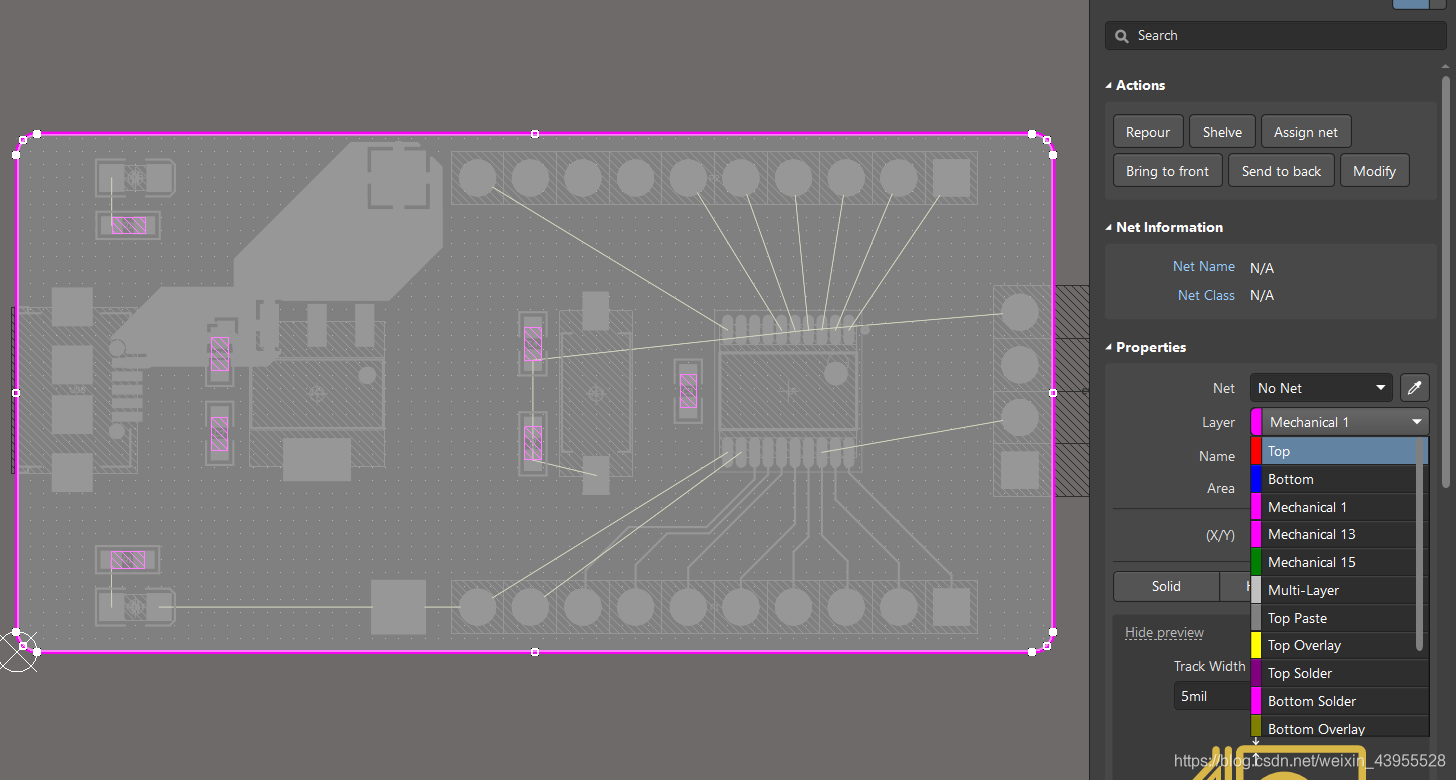
Task: Click the Repour button
Action: (x=1147, y=132)
